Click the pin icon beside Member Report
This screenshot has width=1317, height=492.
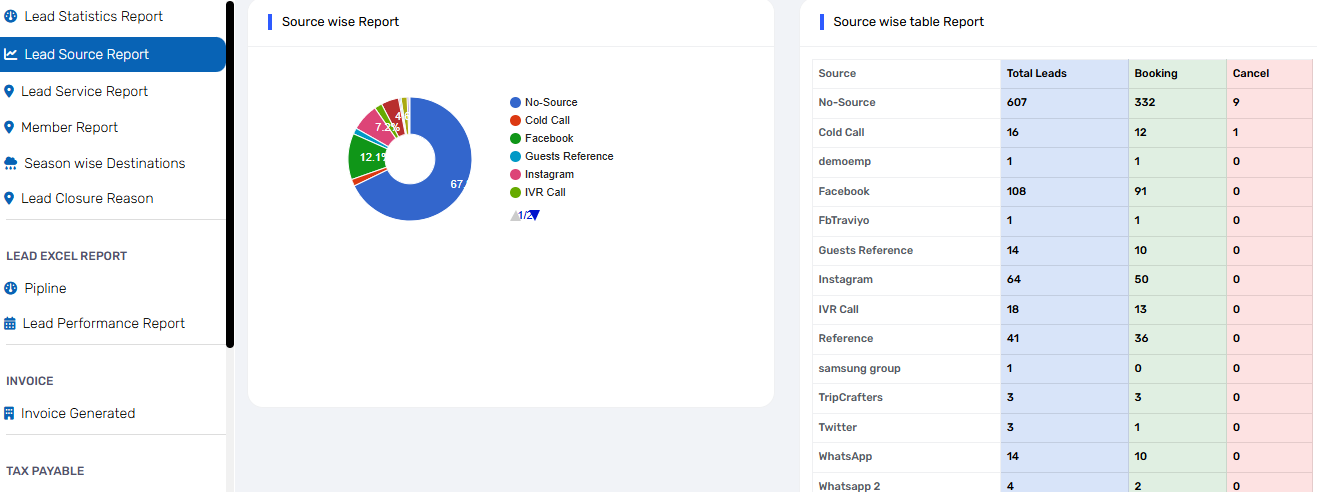click(x=10, y=127)
